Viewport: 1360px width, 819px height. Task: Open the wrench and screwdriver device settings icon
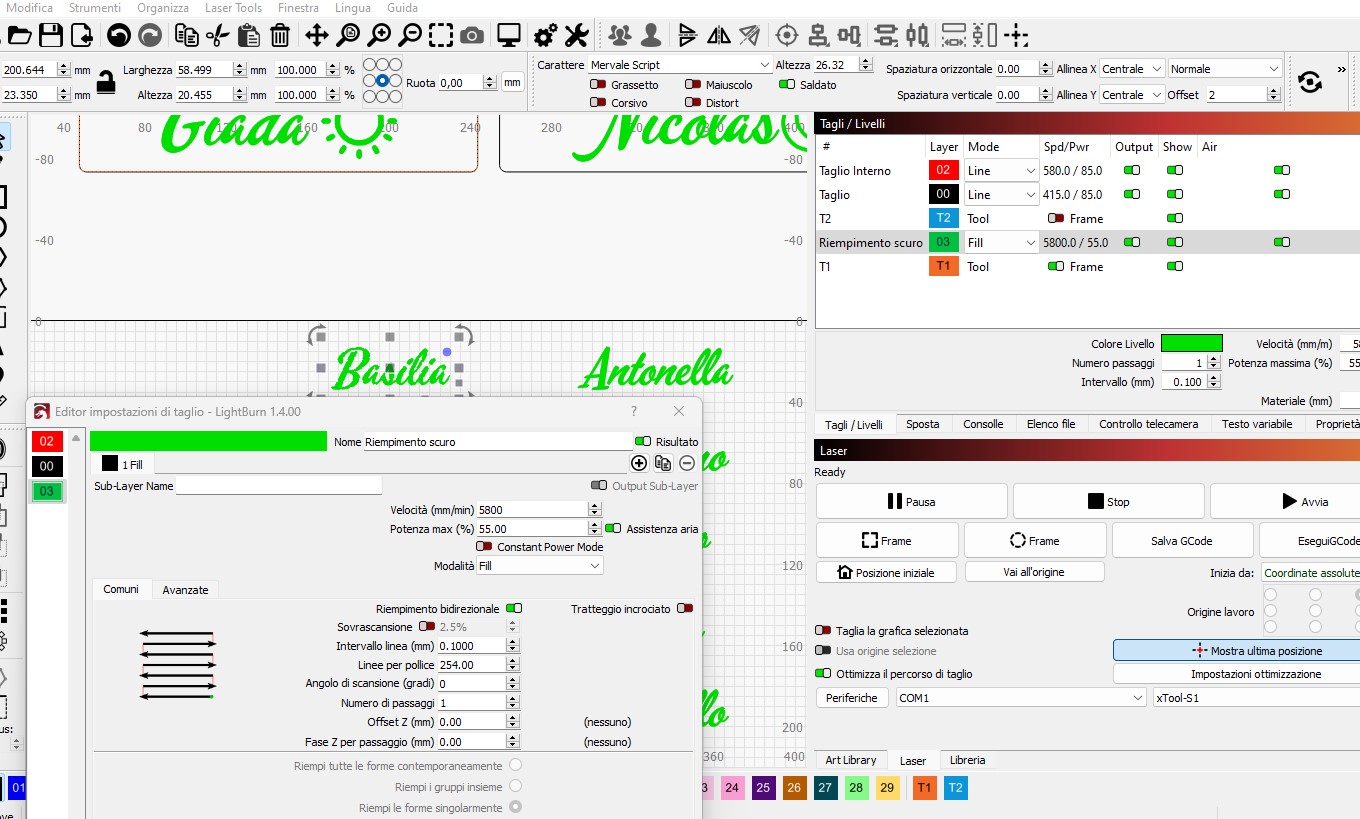pyautogui.click(x=576, y=36)
